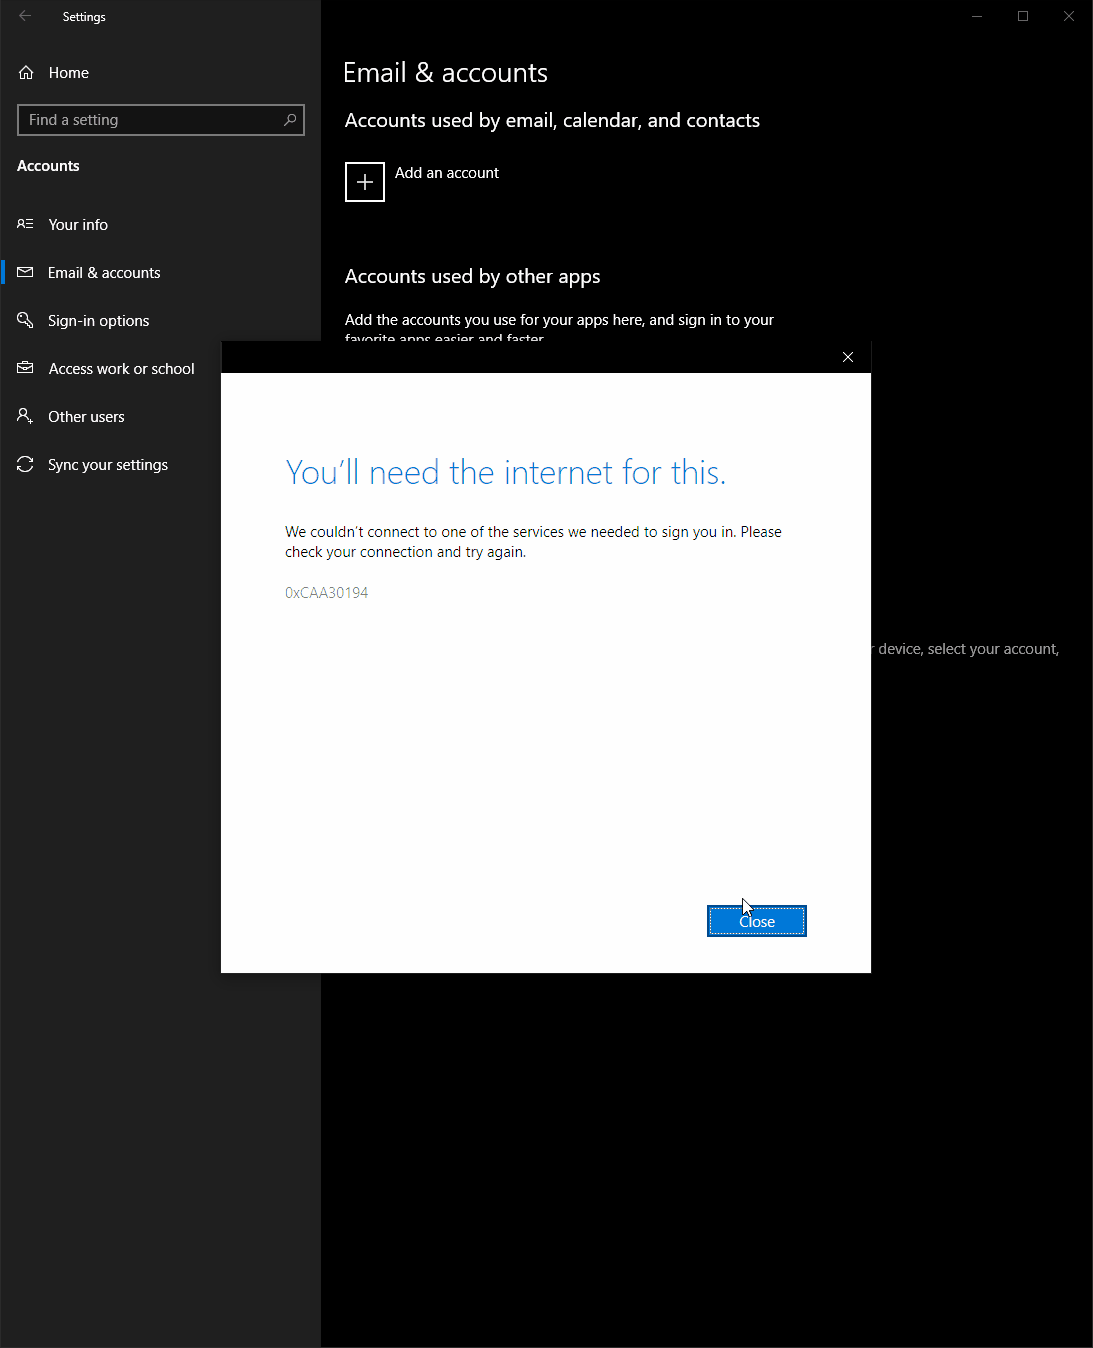Maximize the Settings window
The image size is (1093, 1348).
(1023, 16)
